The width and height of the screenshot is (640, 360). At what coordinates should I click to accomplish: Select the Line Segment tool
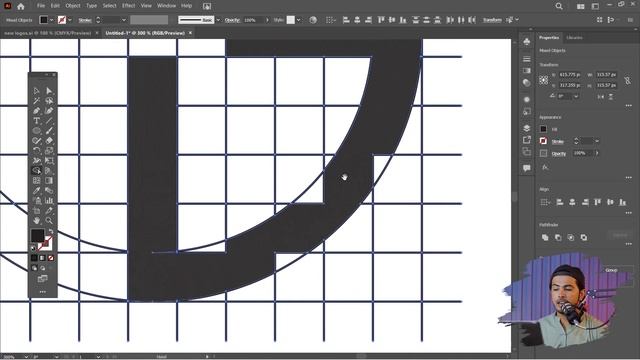[x=49, y=121]
